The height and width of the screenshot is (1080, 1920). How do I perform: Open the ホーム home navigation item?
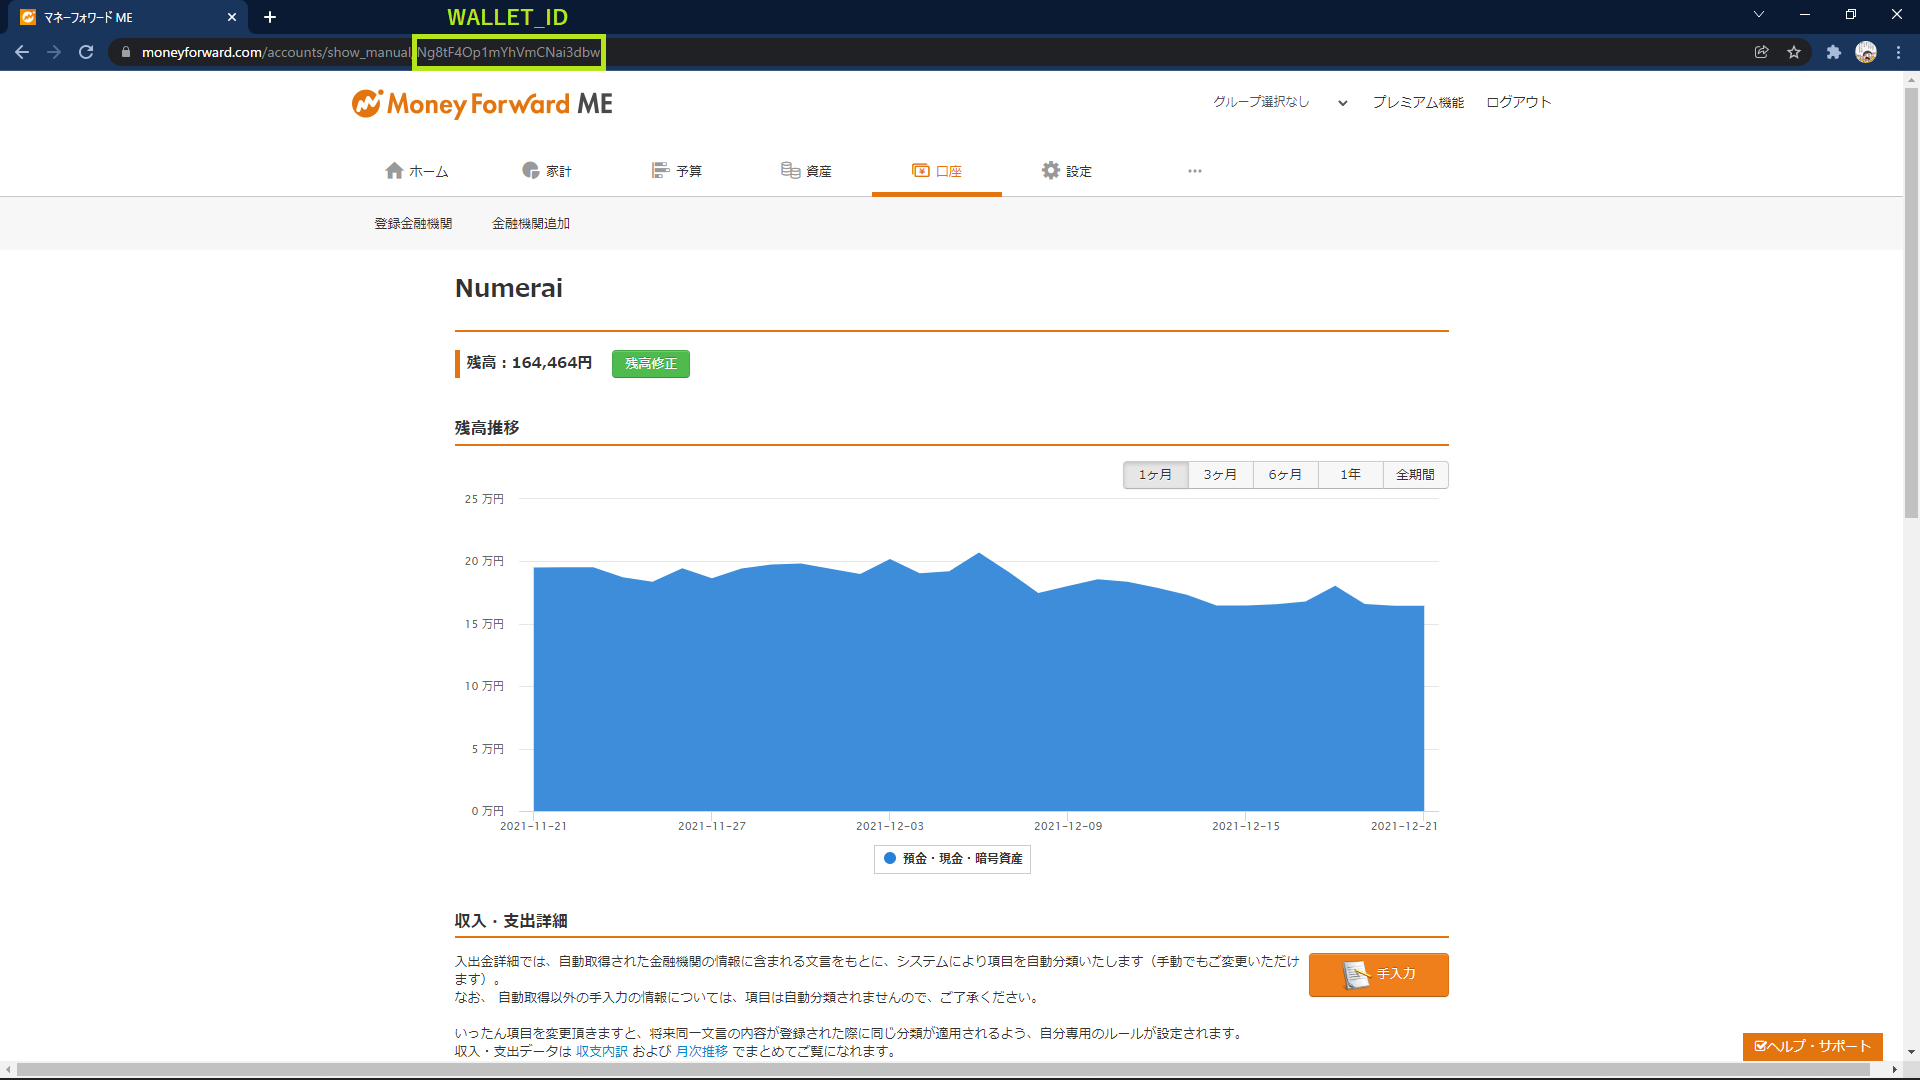pyautogui.click(x=417, y=171)
